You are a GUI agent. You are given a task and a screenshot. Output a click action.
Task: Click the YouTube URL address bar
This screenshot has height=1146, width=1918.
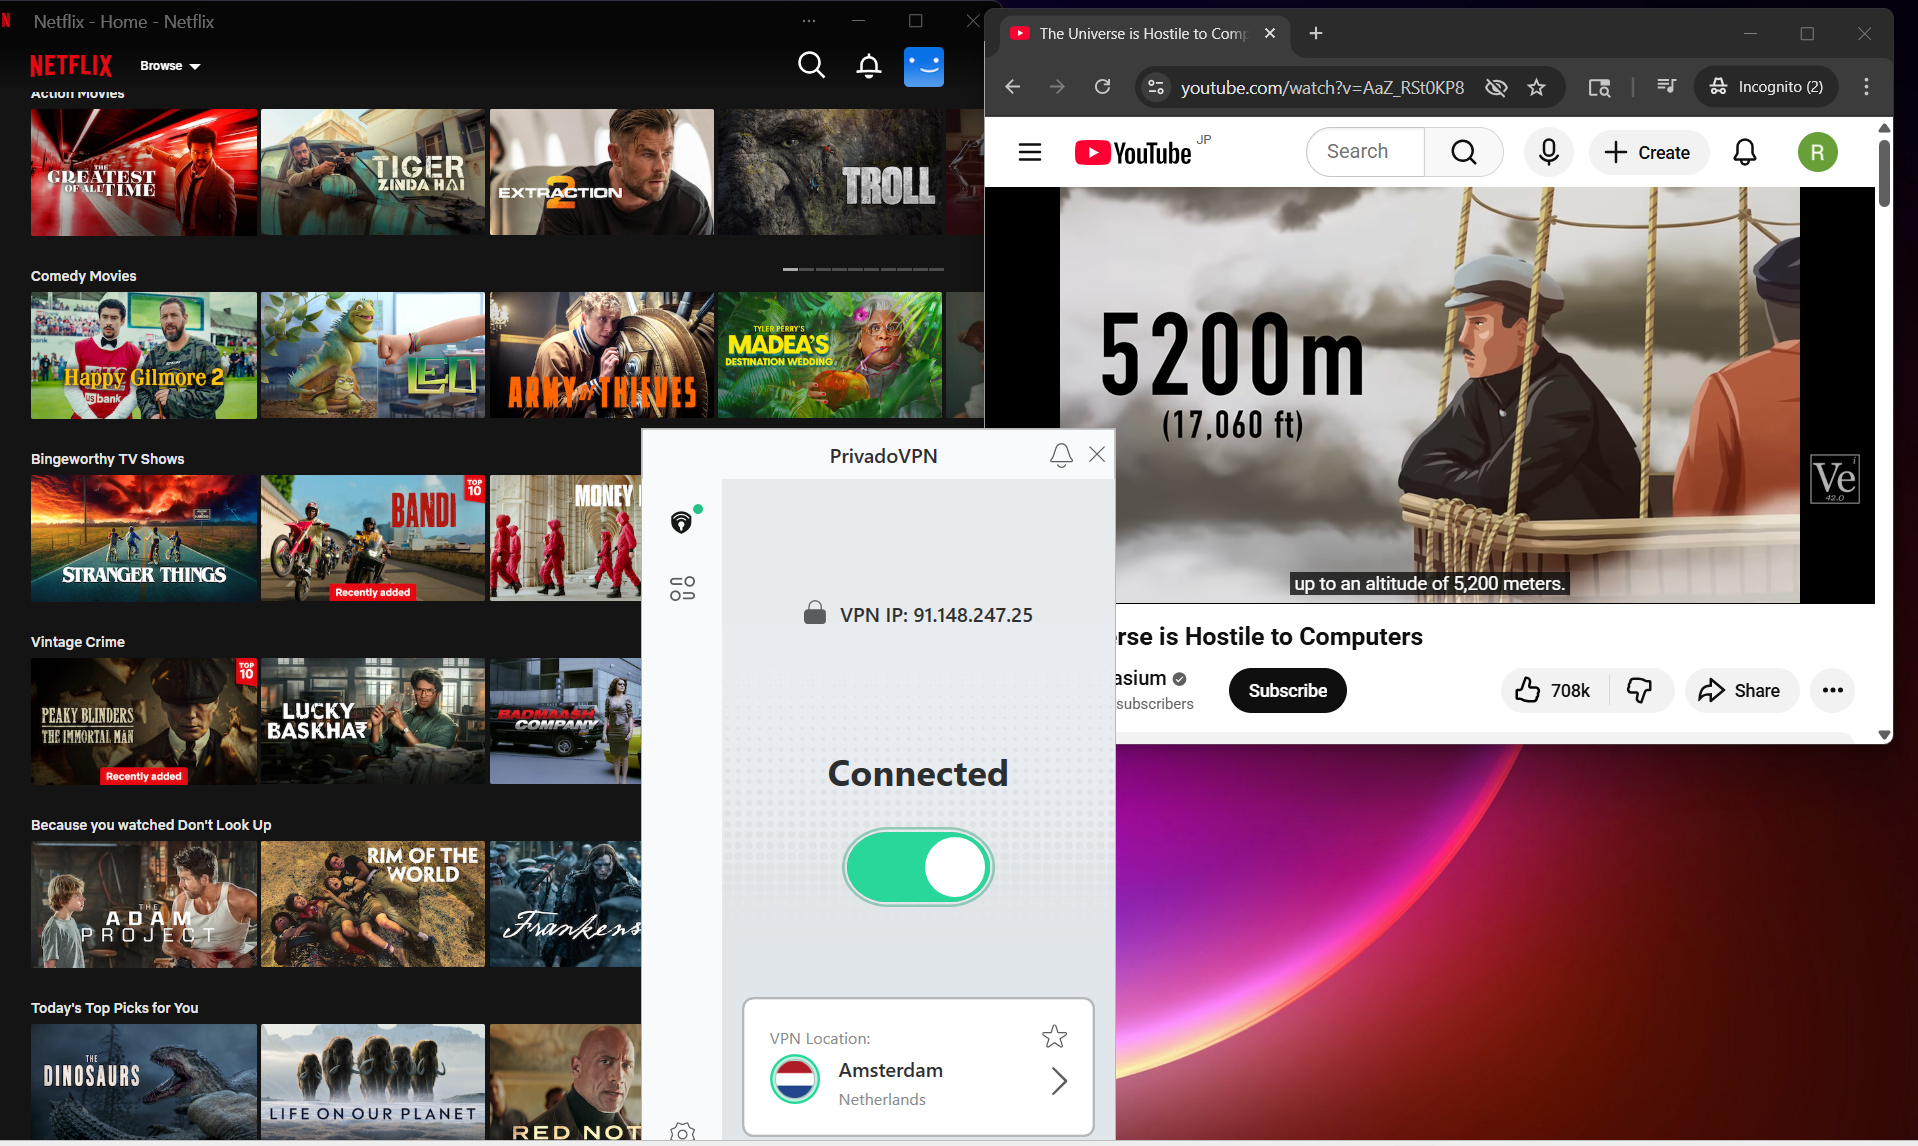point(1322,88)
